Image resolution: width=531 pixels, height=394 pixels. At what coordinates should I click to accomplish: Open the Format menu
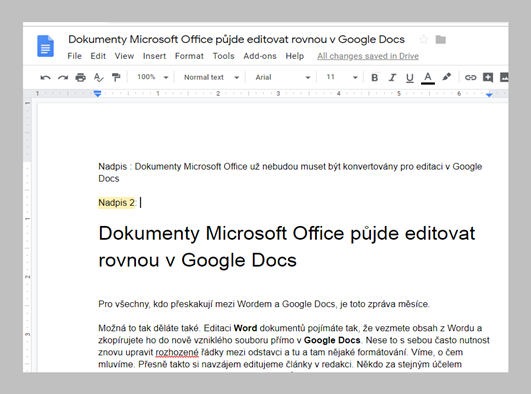point(189,56)
